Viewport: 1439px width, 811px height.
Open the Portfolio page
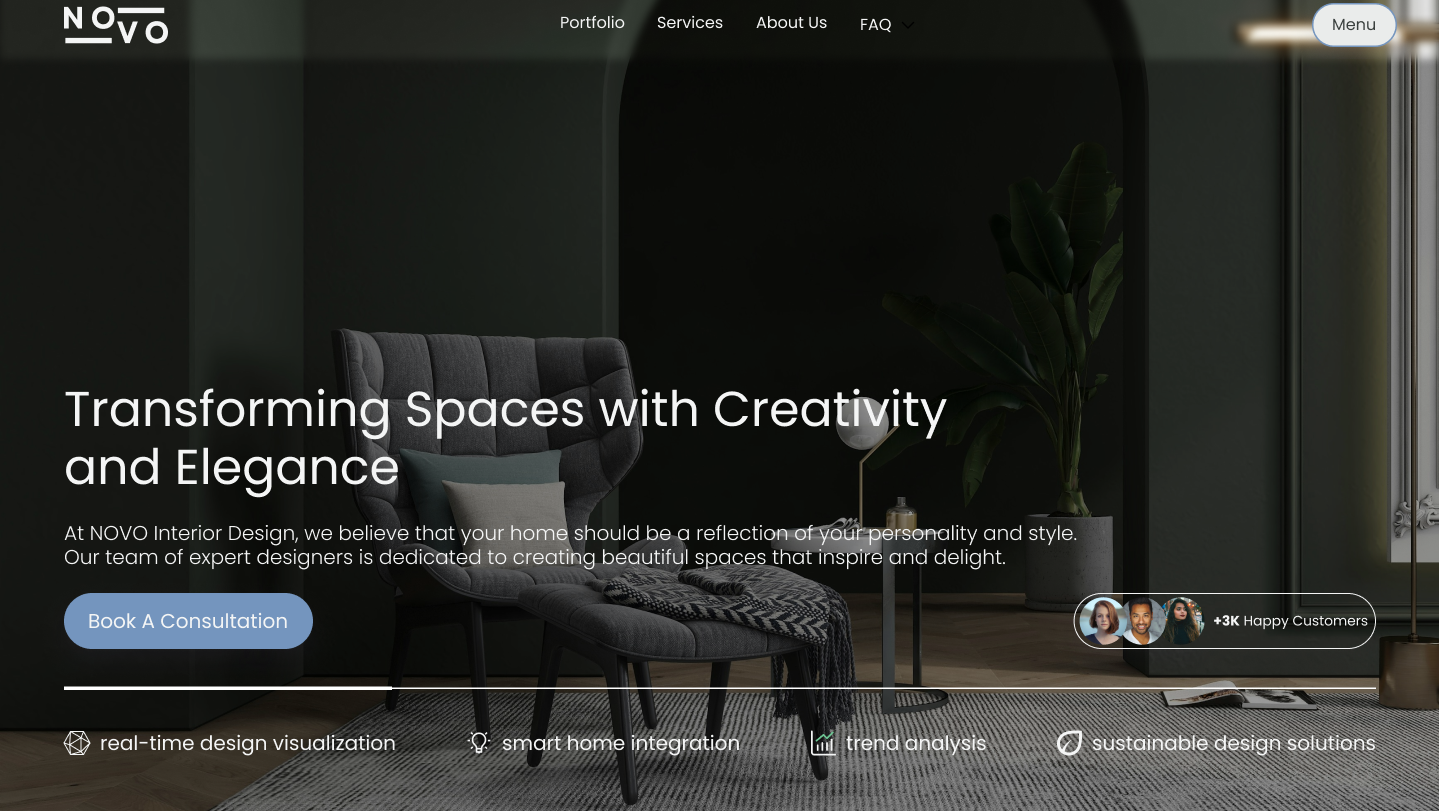592,23
